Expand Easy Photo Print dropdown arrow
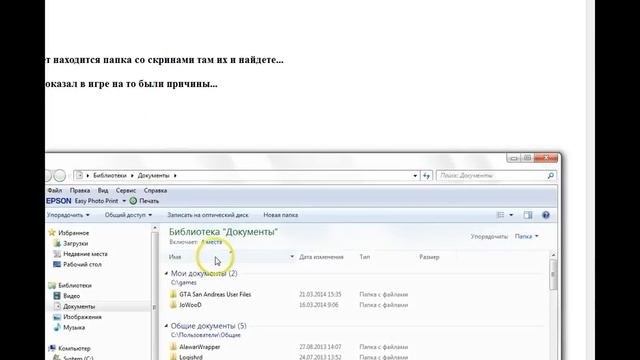Screen dimensions: 640x360 124,201
